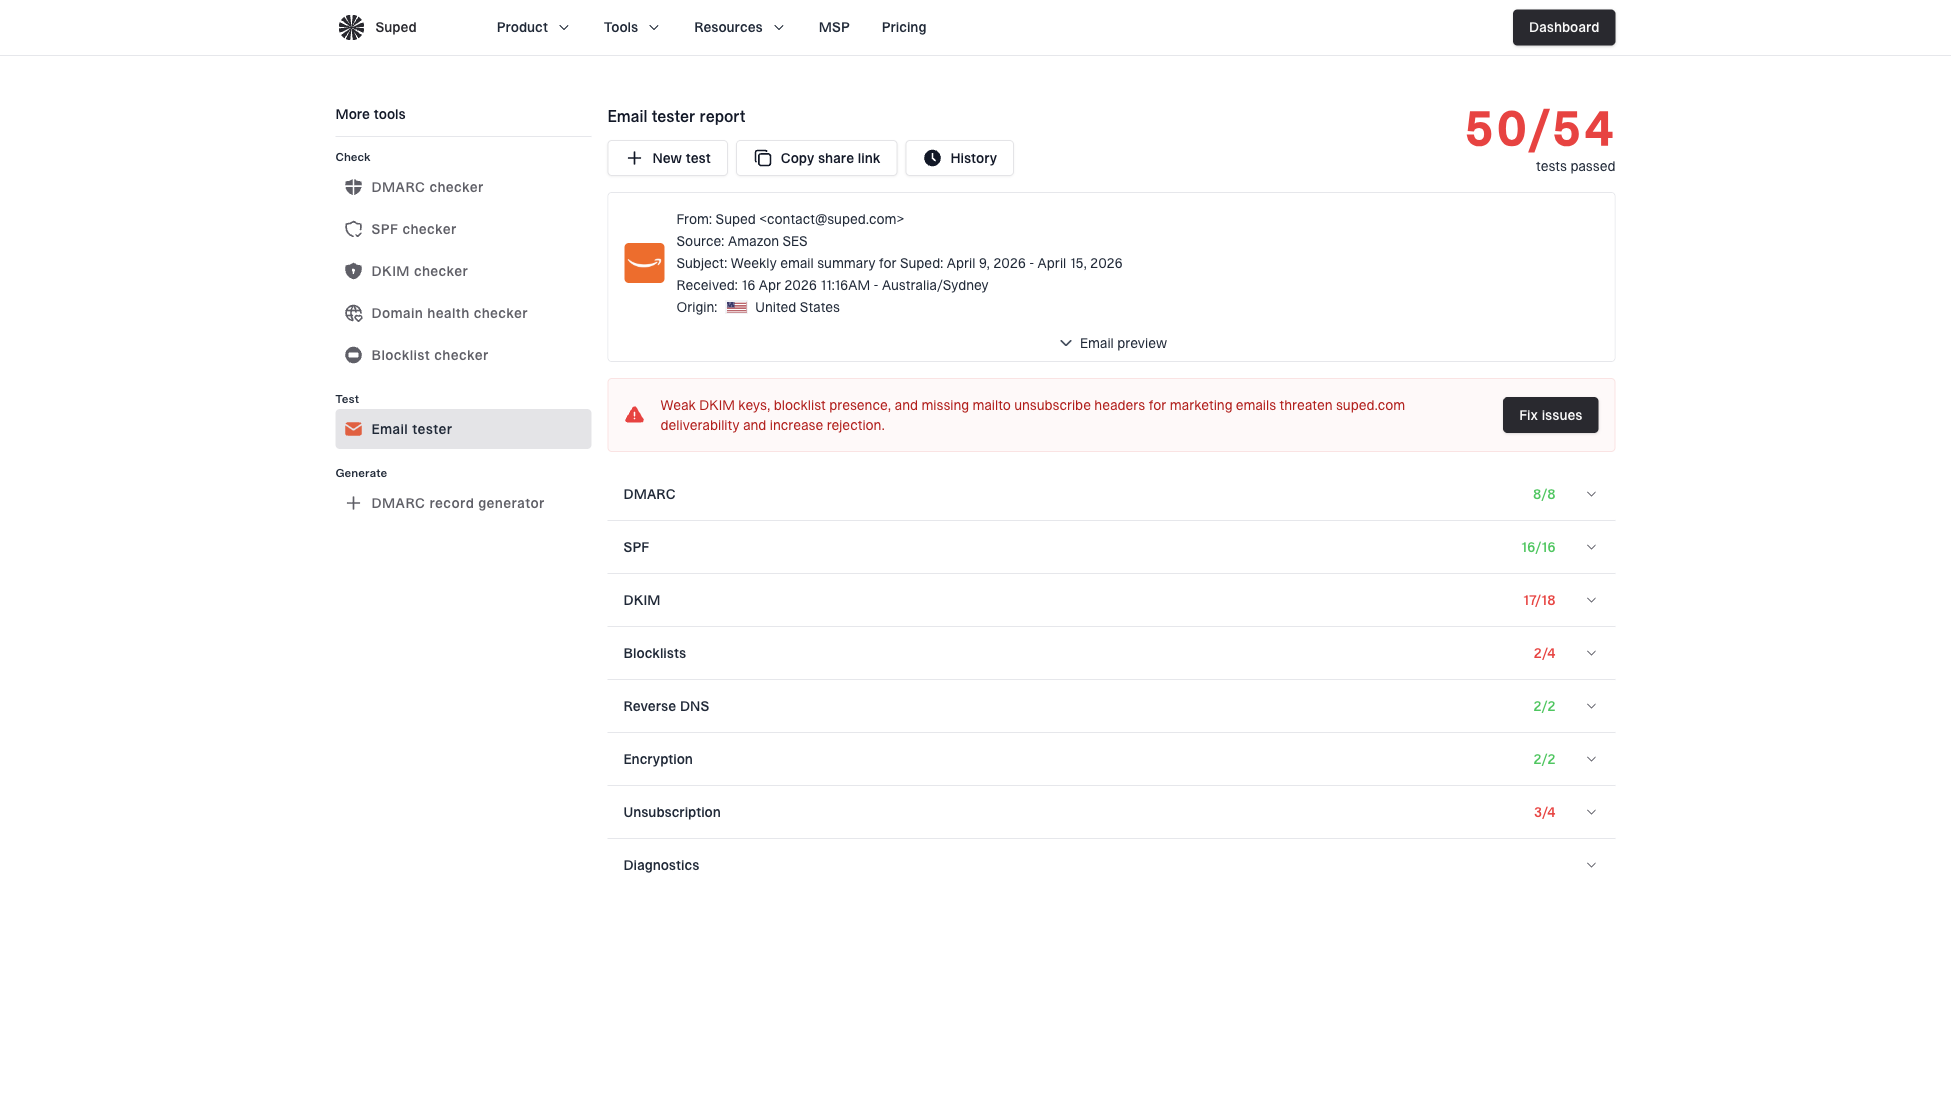Click the DKIM checker shield icon
Screen dimensions: 1951x1118
click(353, 271)
